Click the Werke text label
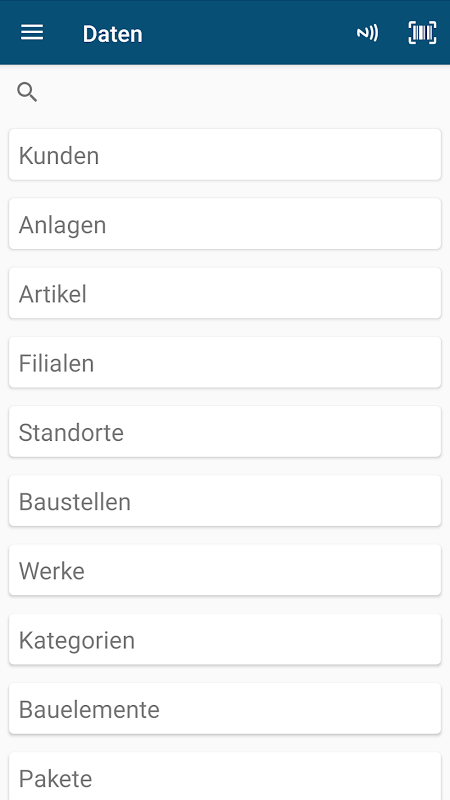The width and height of the screenshot is (450, 800). 52,571
